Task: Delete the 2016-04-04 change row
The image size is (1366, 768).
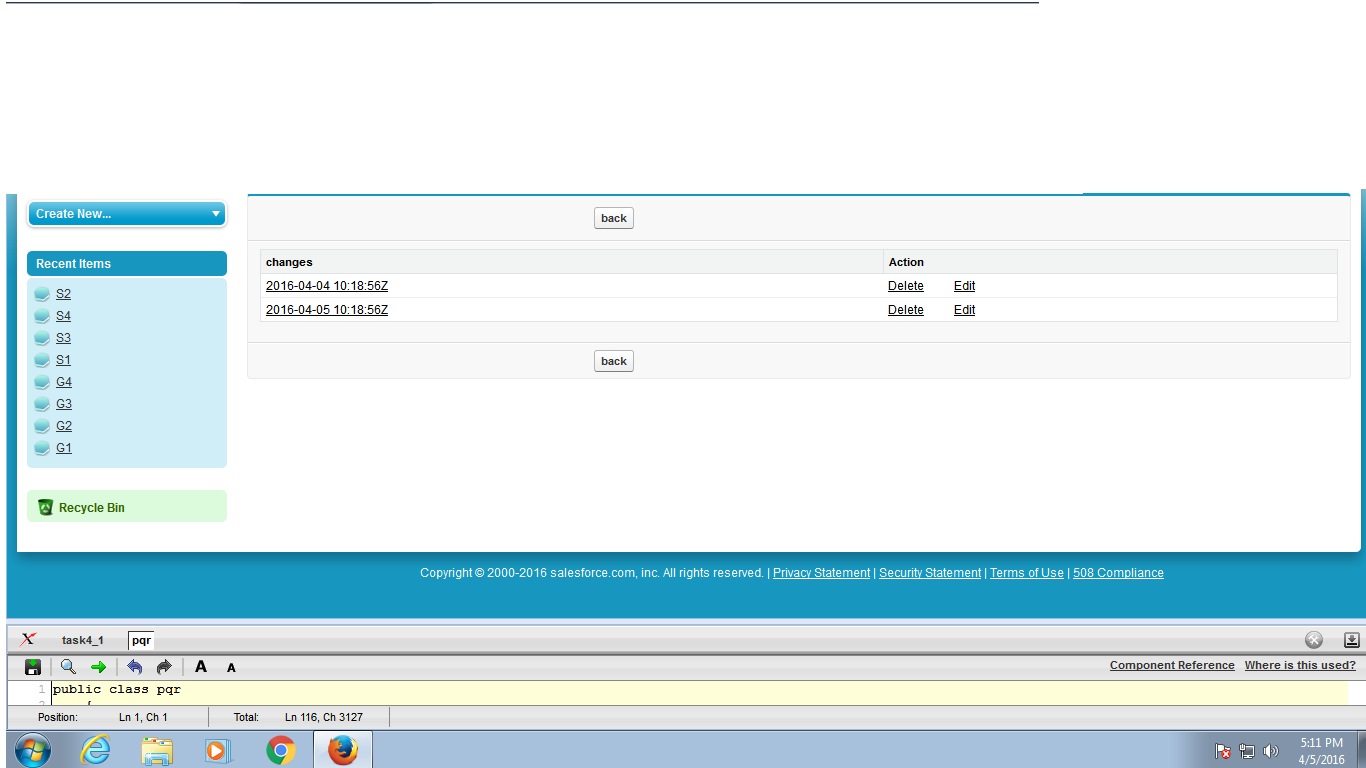Action: tap(906, 286)
